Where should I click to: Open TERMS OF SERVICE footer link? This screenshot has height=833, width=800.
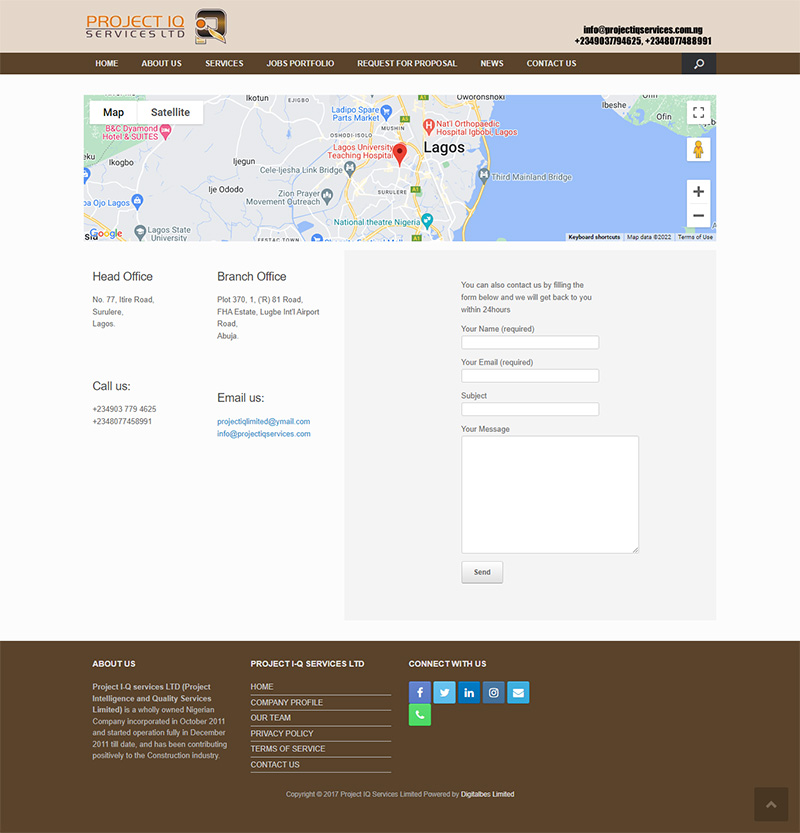[288, 749]
